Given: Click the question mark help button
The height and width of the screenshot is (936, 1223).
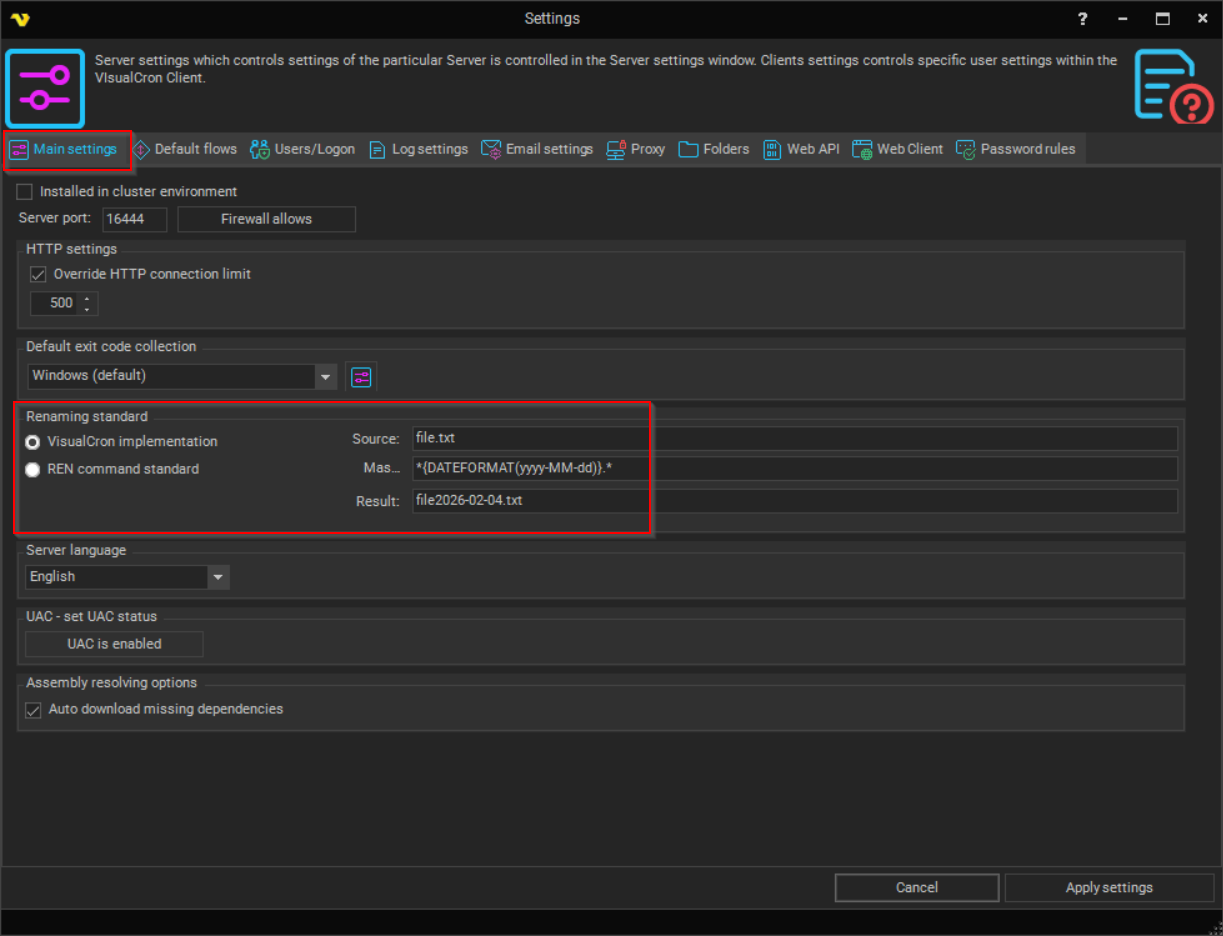Looking at the screenshot, I should [x=1082, y=19].
